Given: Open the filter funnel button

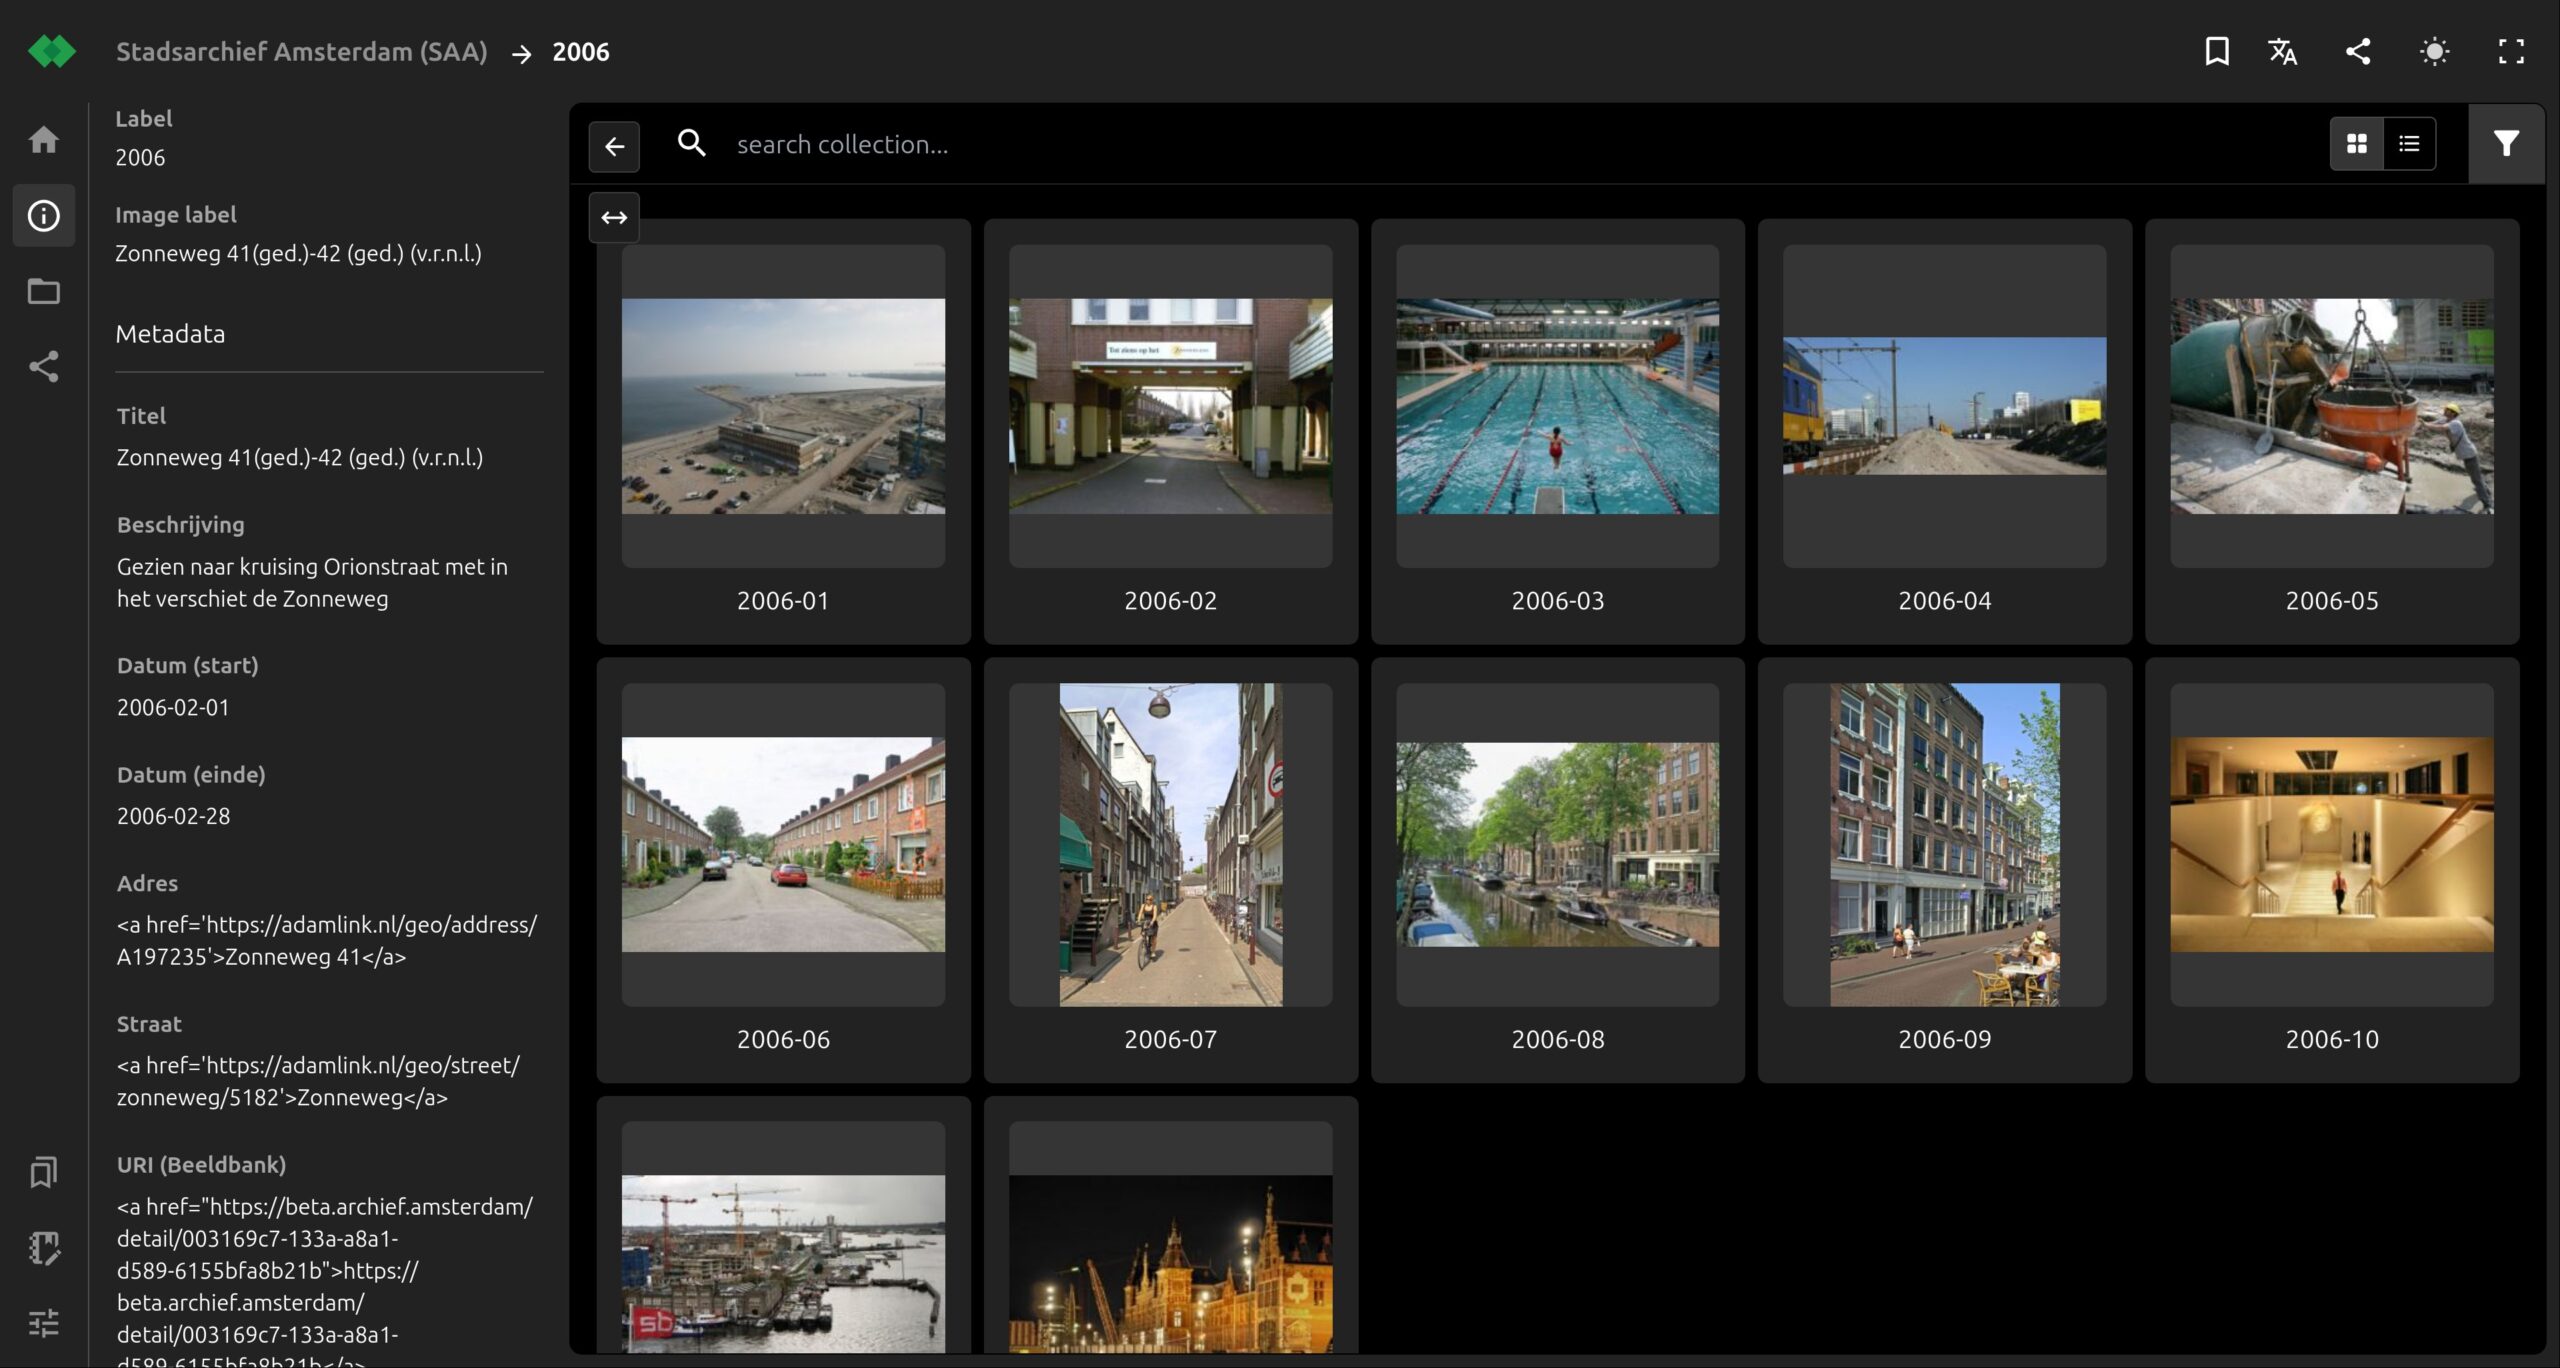Looking at the screenshot, I should (2506, 144).
